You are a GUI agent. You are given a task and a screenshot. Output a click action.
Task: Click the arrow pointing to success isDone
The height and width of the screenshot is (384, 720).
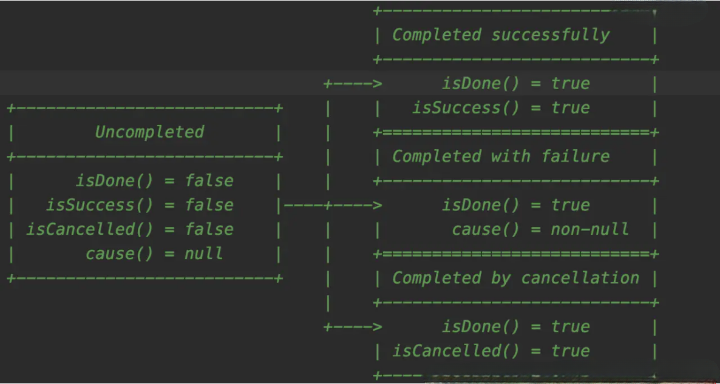pos(353,84)
